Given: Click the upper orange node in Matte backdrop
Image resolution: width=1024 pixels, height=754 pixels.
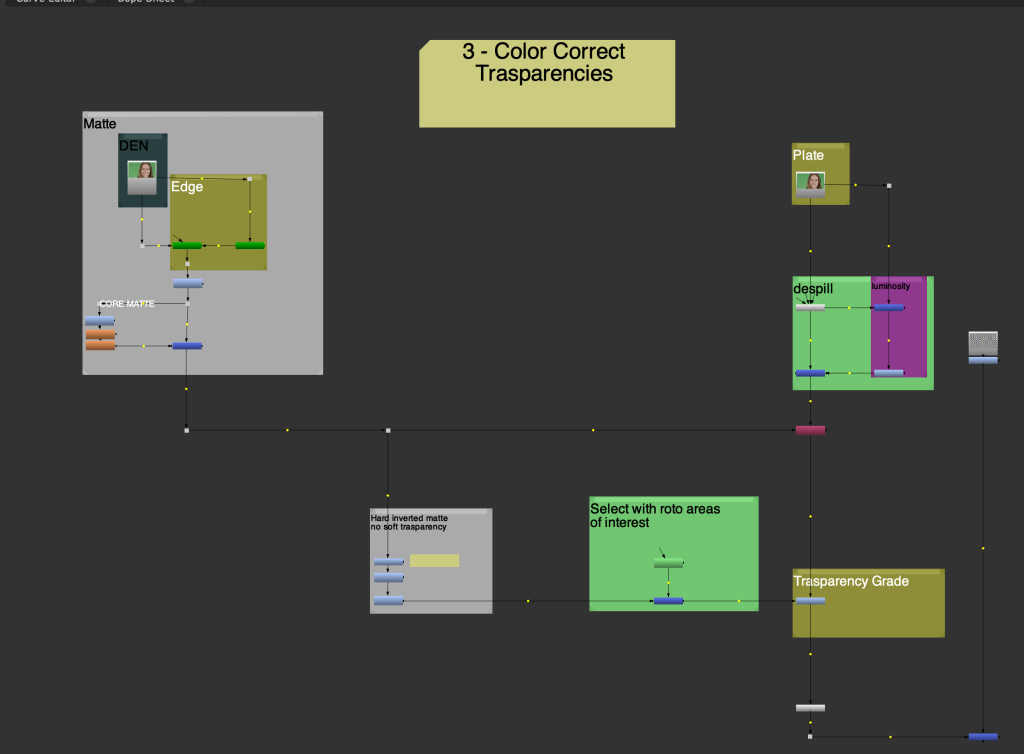Looking at the screenshot, I should pyautogui.click(x=100, y=334).
